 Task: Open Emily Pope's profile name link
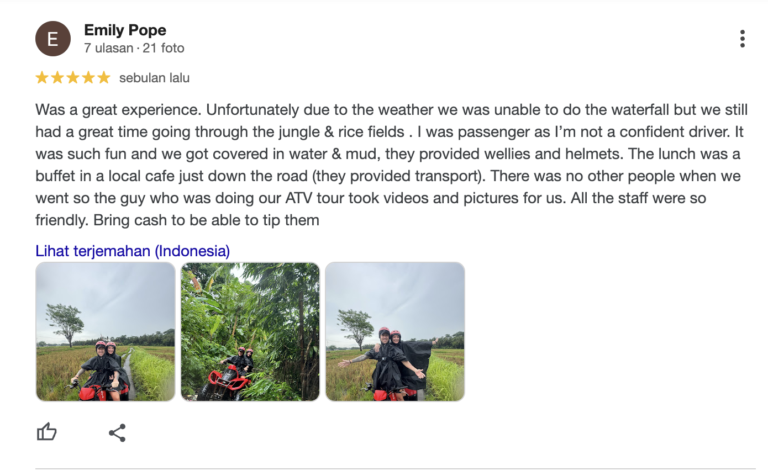[125, 30]
